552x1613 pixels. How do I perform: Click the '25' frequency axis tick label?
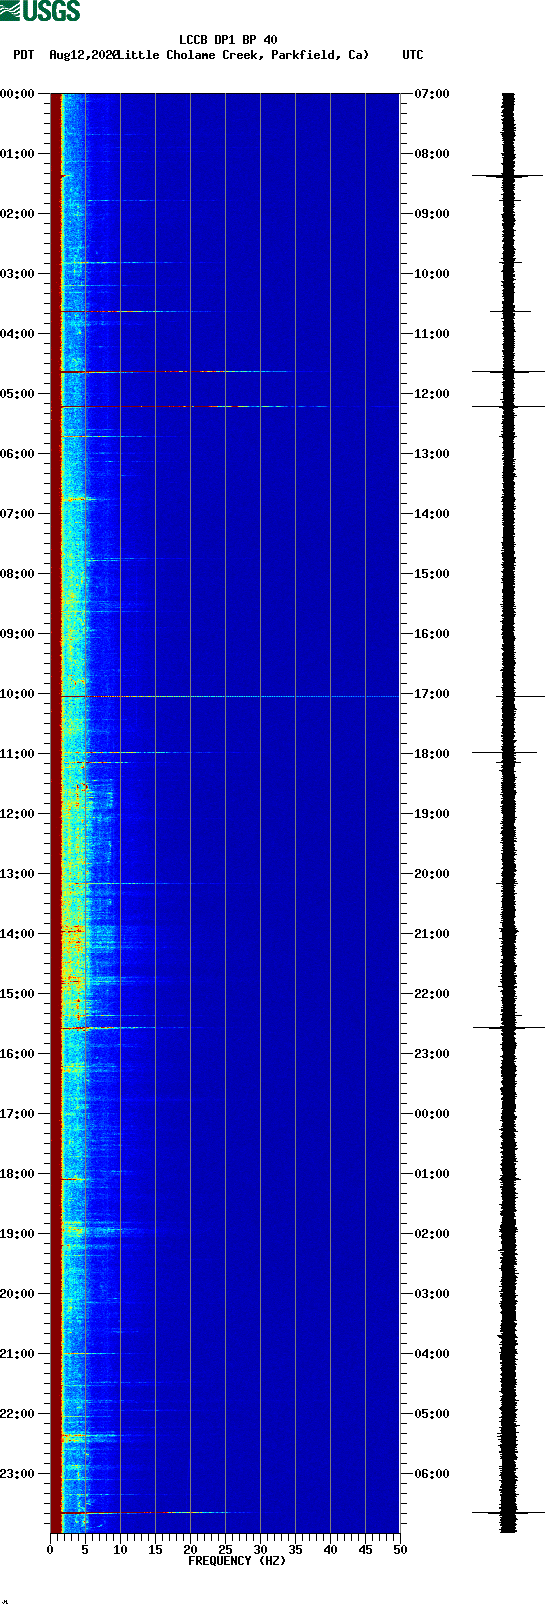[x=225, y=1550]
